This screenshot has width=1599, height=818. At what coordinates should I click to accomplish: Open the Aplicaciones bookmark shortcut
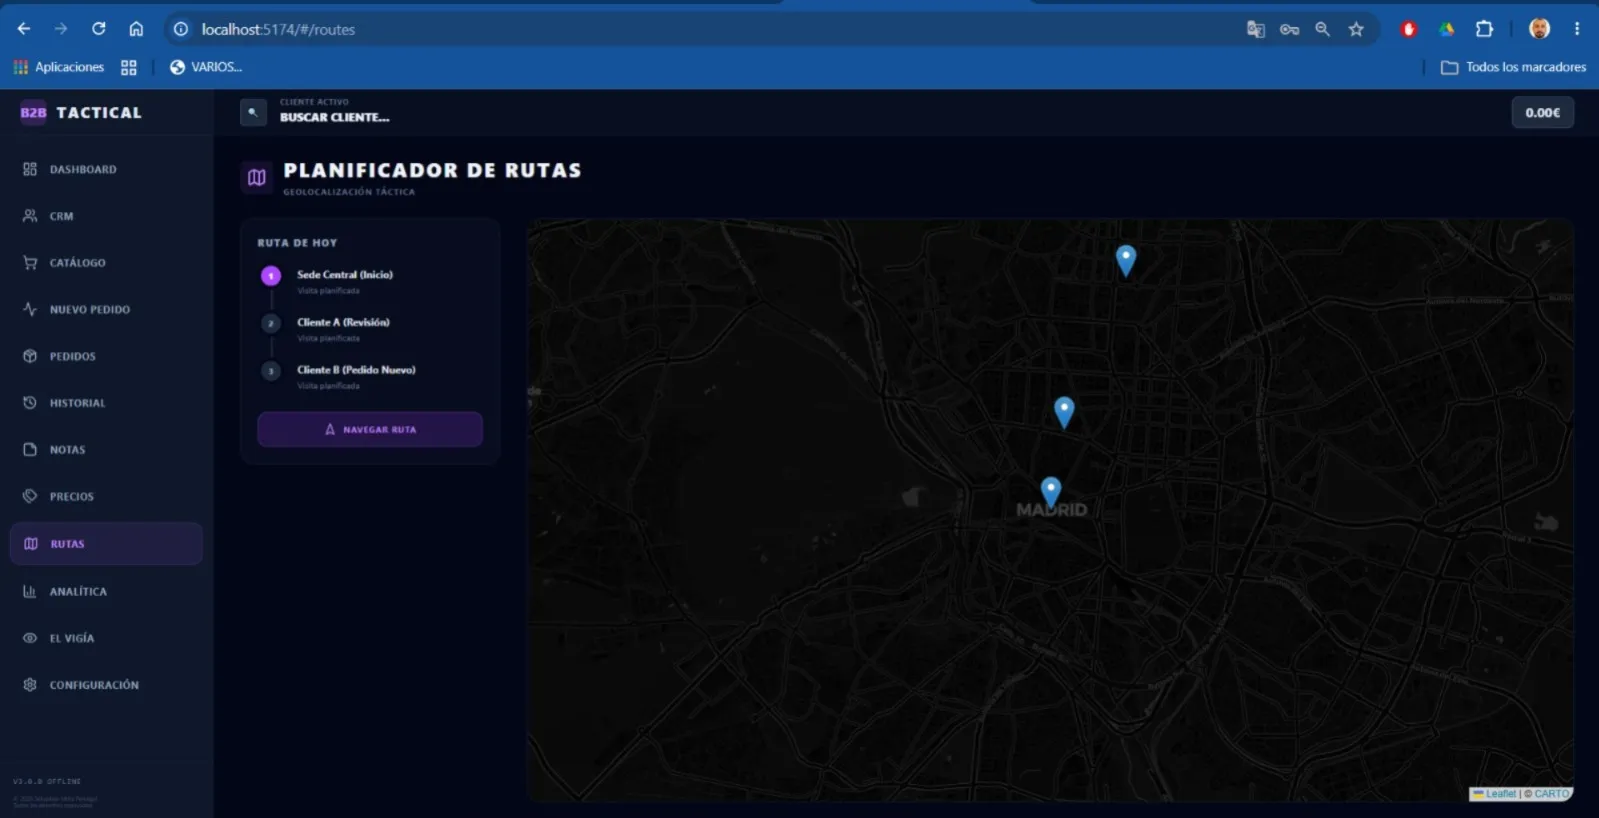(59, 67)
